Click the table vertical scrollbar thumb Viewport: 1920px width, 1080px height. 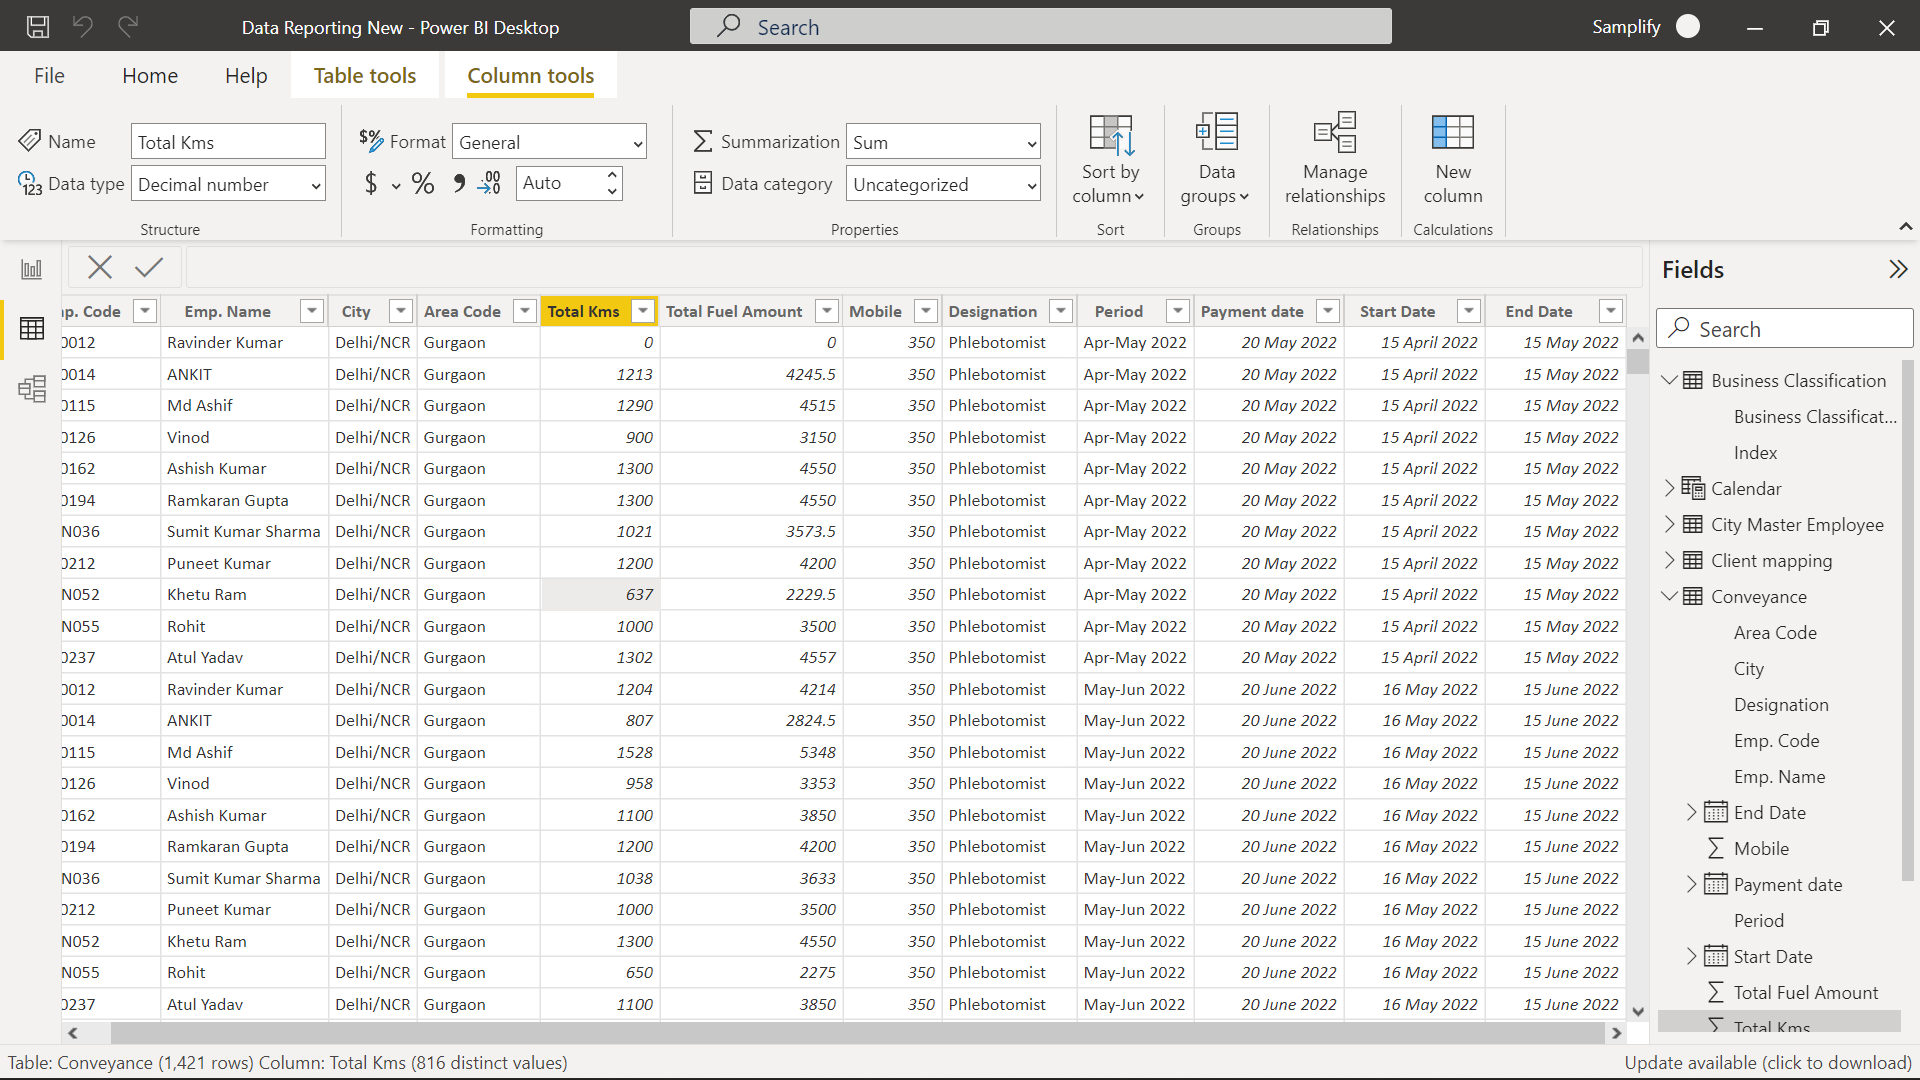[x=1638, y=361]
